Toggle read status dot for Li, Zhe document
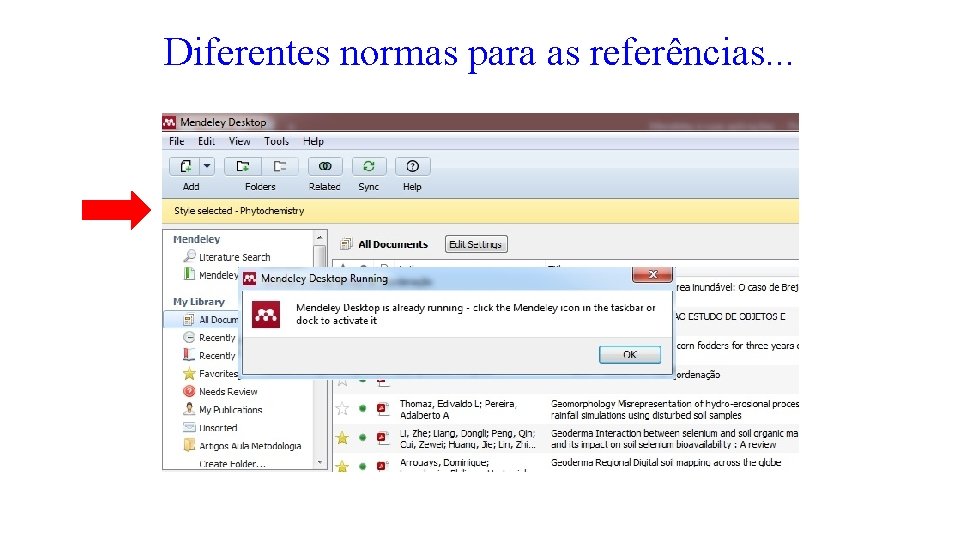Screen dimensions: 960x540 (362, 437)
